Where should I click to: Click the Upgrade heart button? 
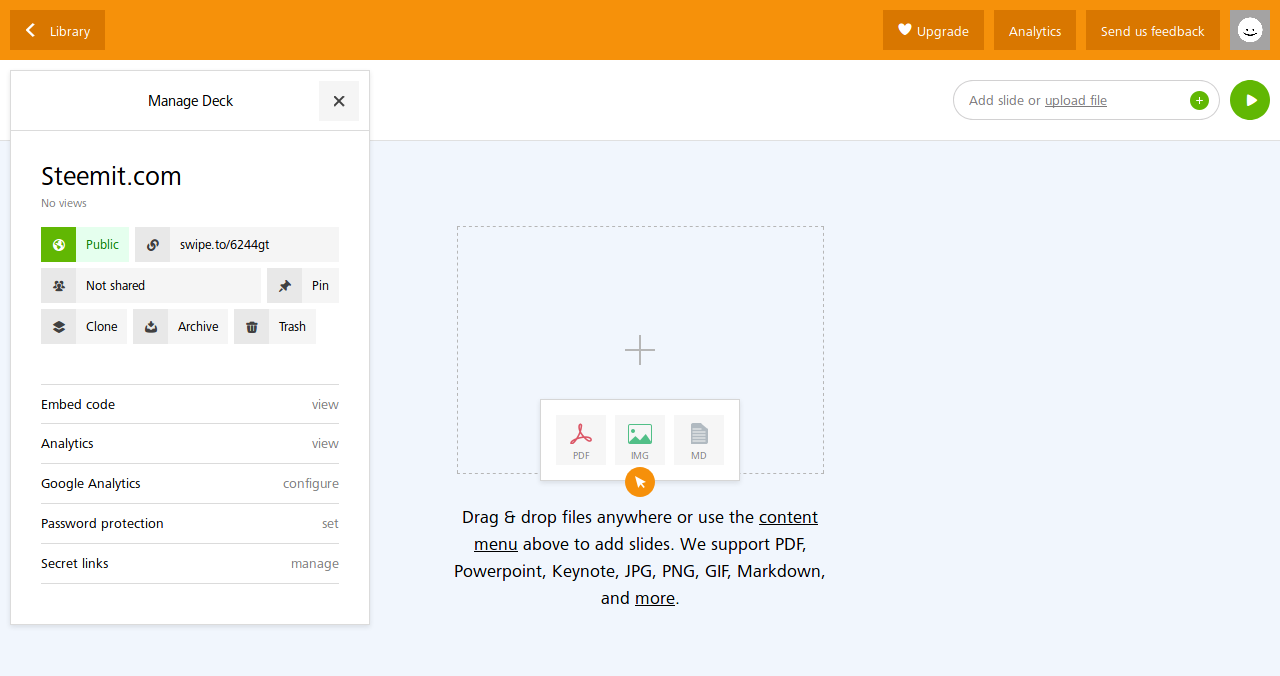tap(933, 30)
